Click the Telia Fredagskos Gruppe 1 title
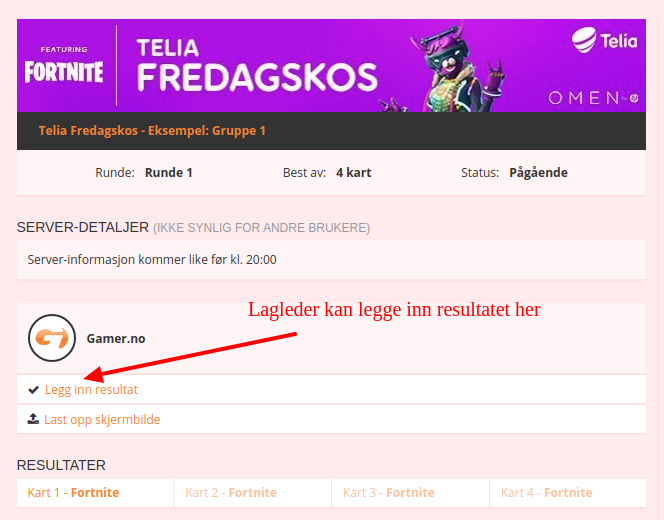 click(x=152, y=130)
